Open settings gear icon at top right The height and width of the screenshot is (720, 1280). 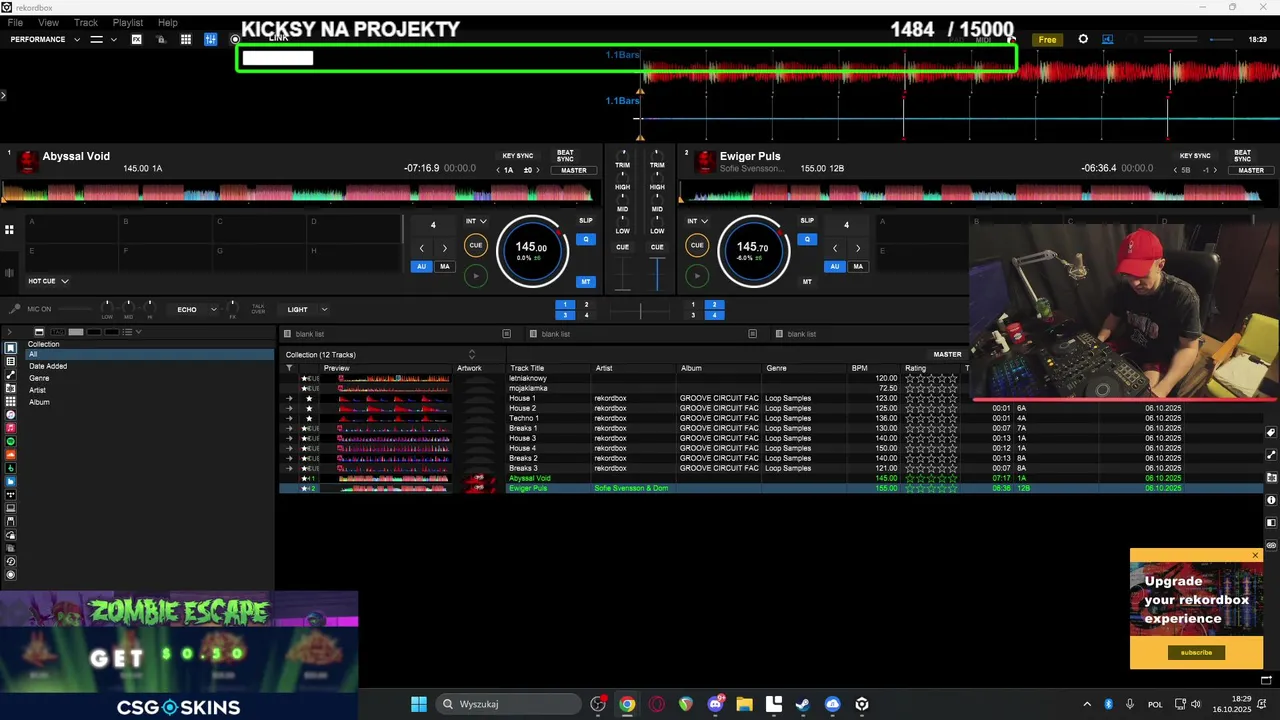tap(1083, 39)
